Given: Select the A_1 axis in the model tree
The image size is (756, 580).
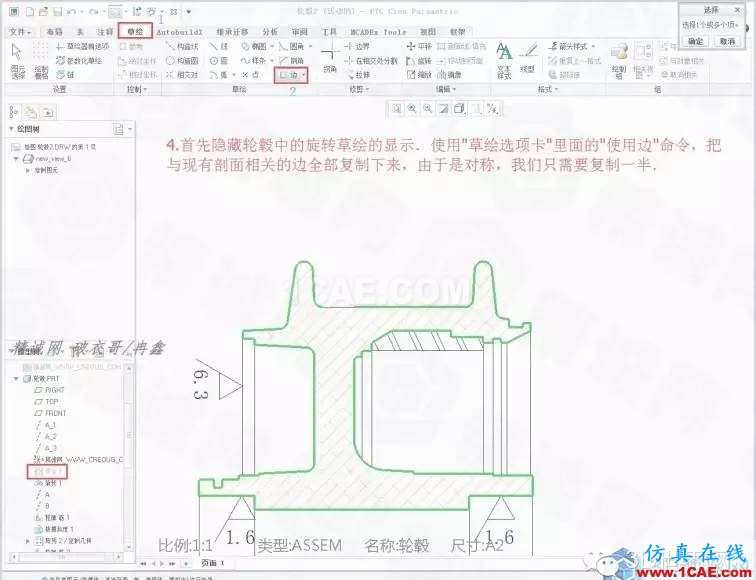Looking at the screenshot, I should (46, 425).
